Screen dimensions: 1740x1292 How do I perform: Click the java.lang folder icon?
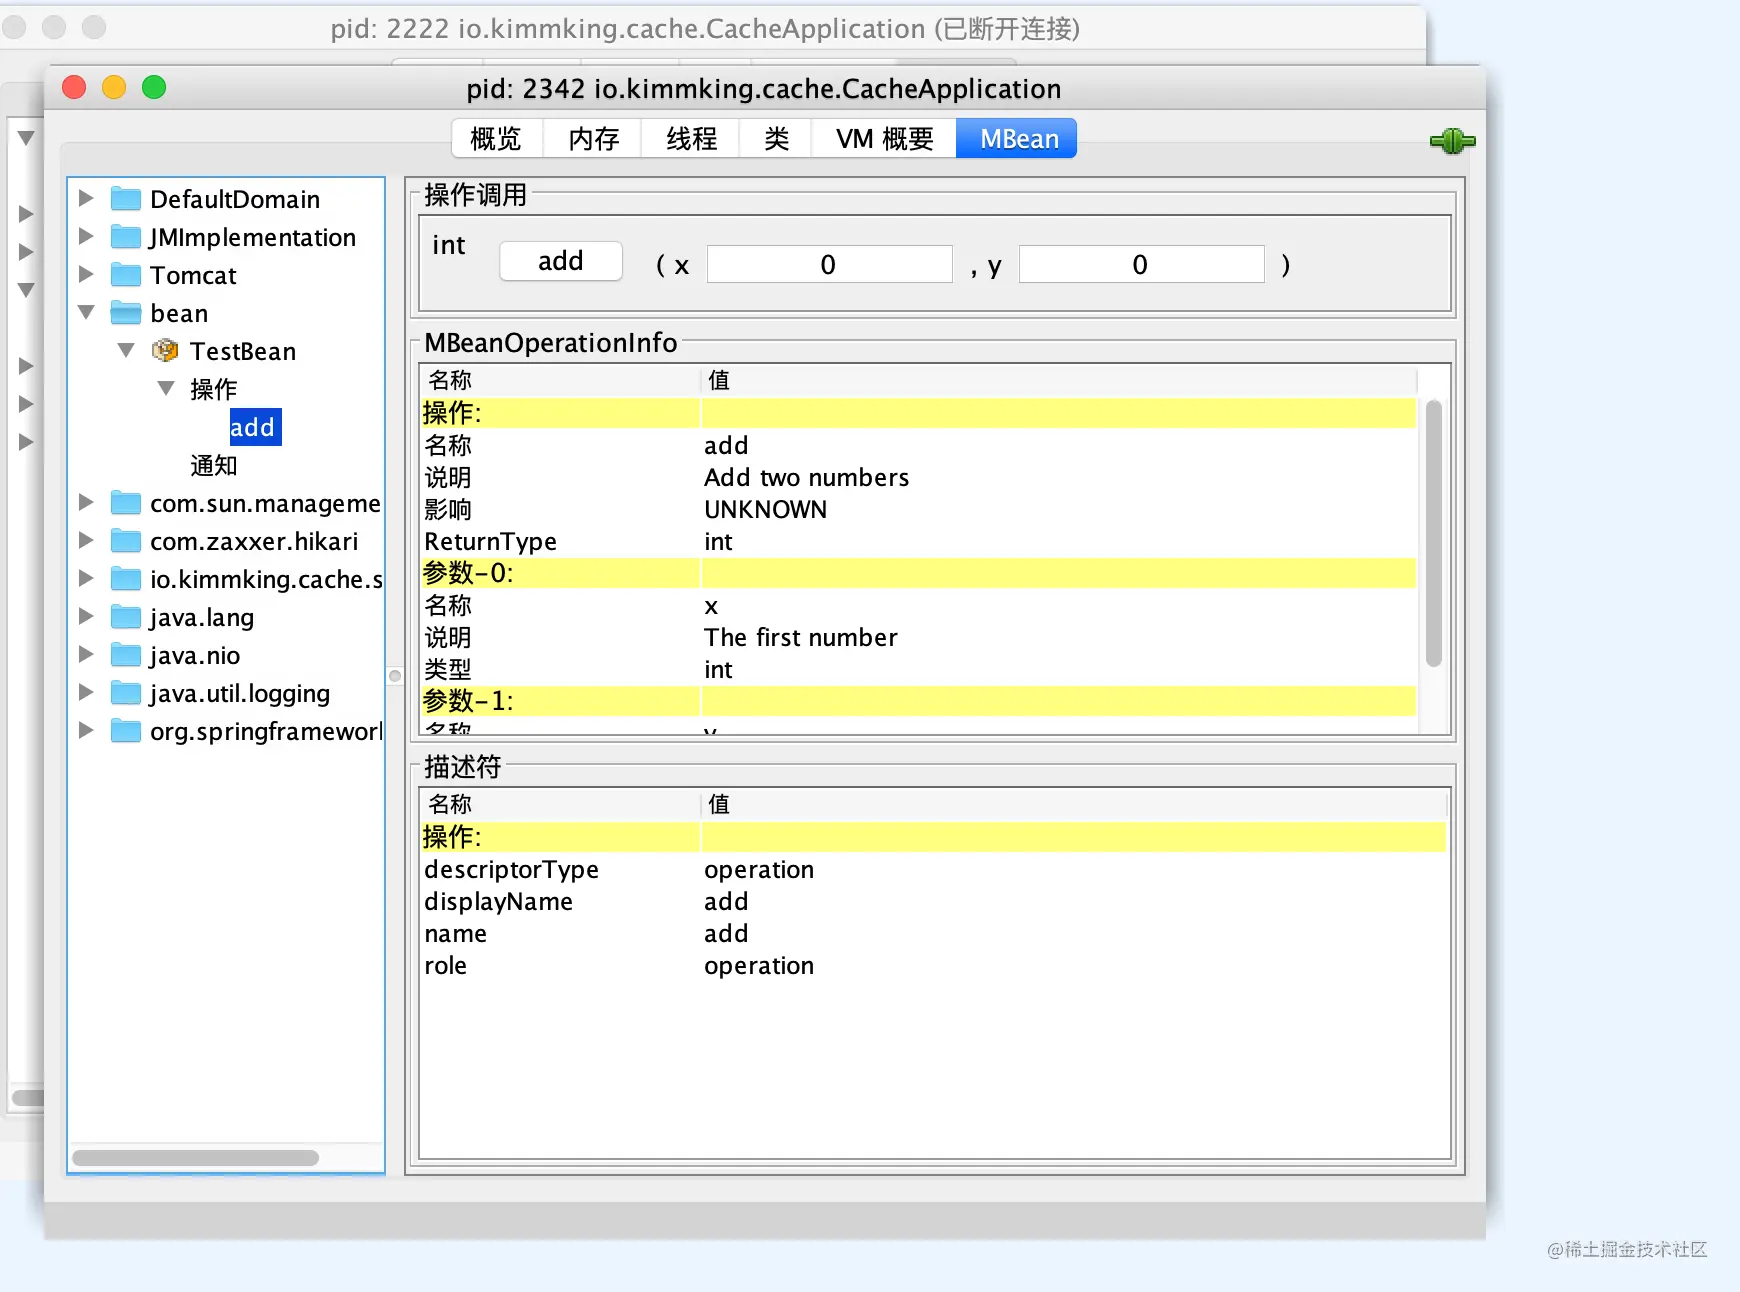tap(125, 617)
